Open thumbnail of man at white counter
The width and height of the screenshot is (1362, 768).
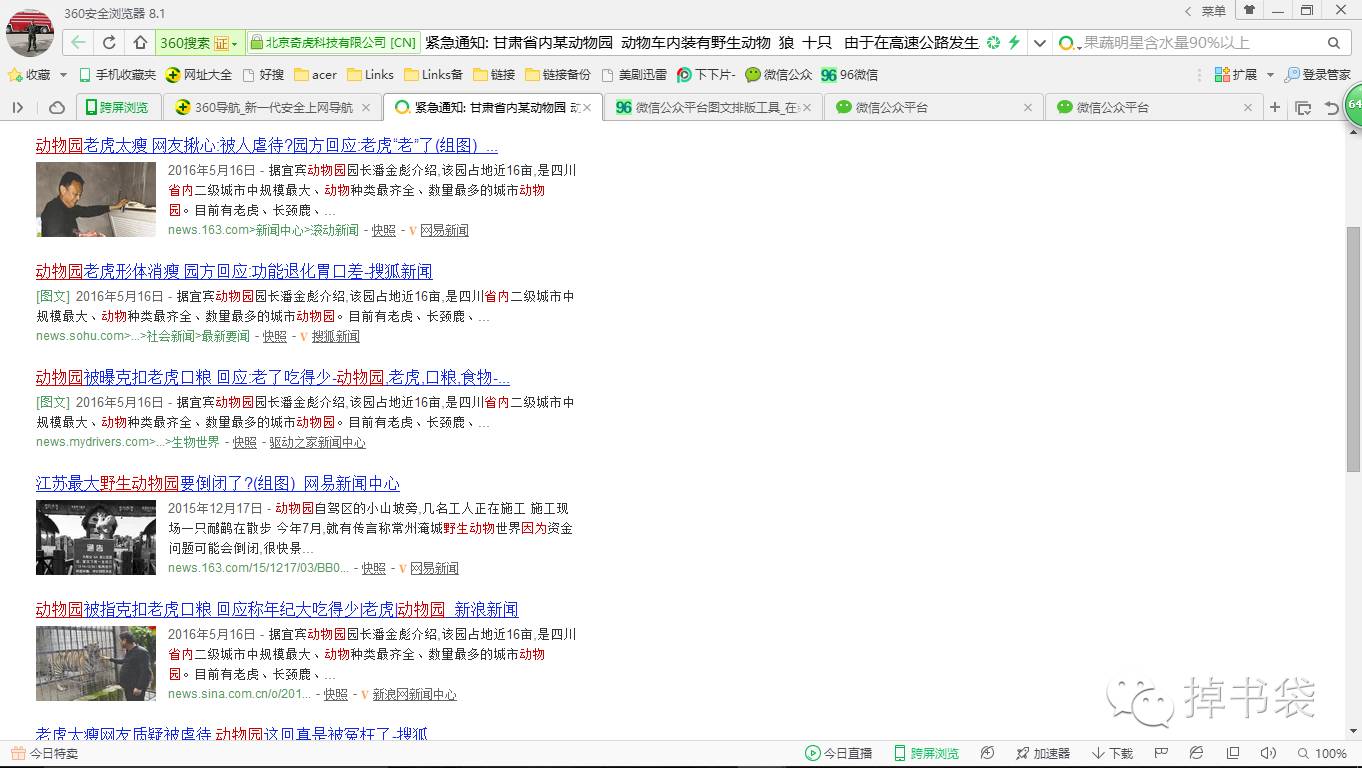96,200
